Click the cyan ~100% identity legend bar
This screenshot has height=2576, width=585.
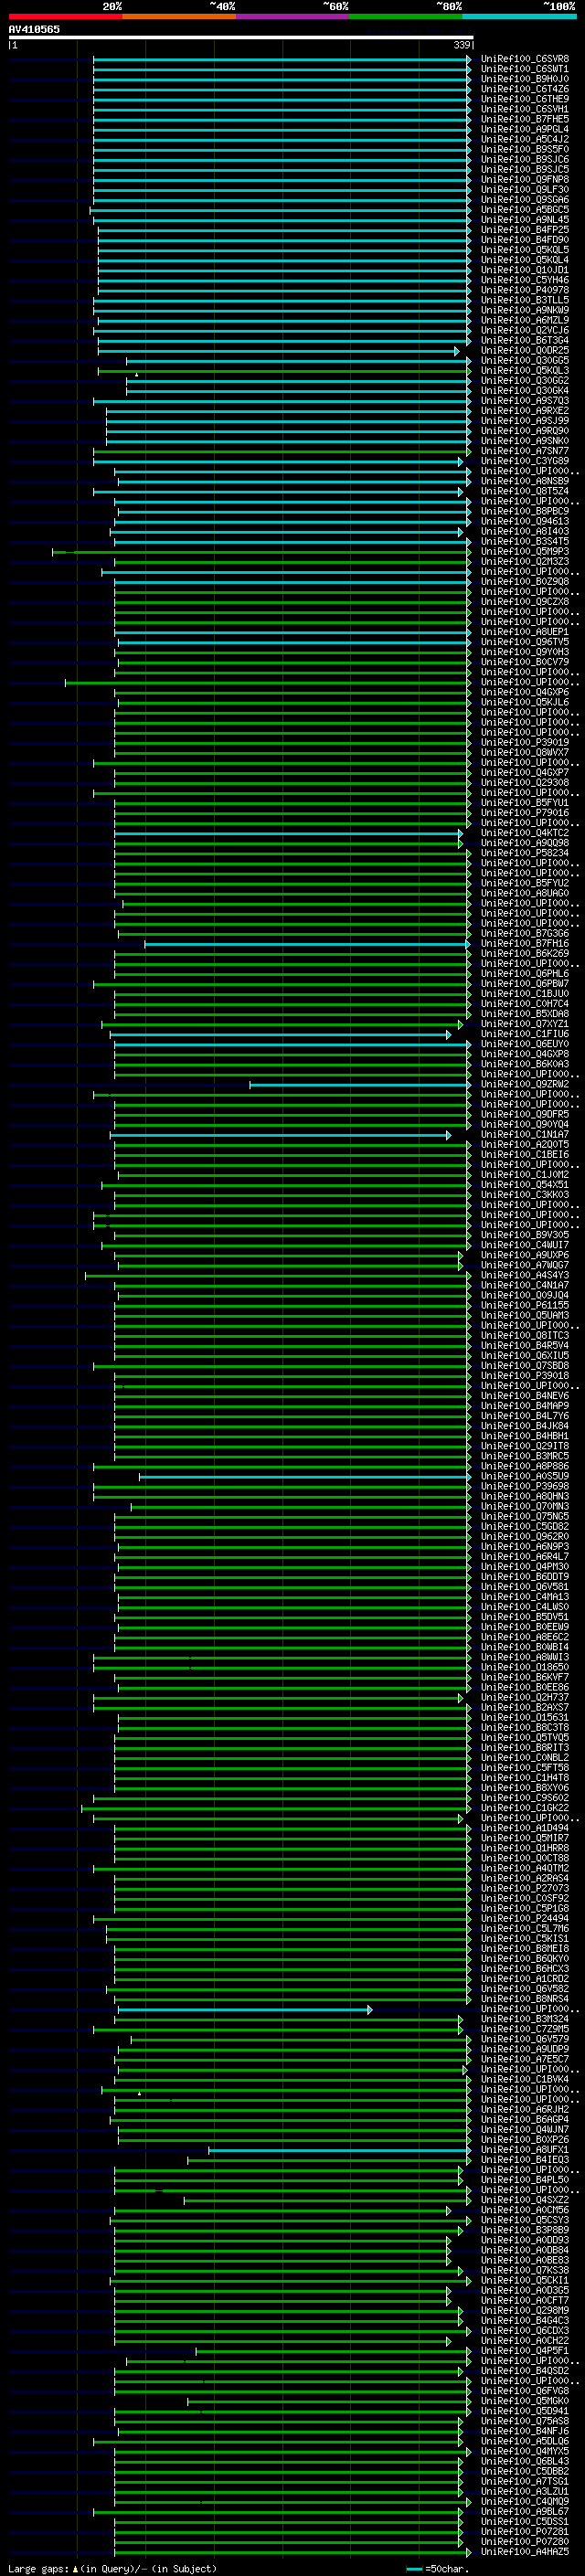pyautogui.click(x=518, y=16)
